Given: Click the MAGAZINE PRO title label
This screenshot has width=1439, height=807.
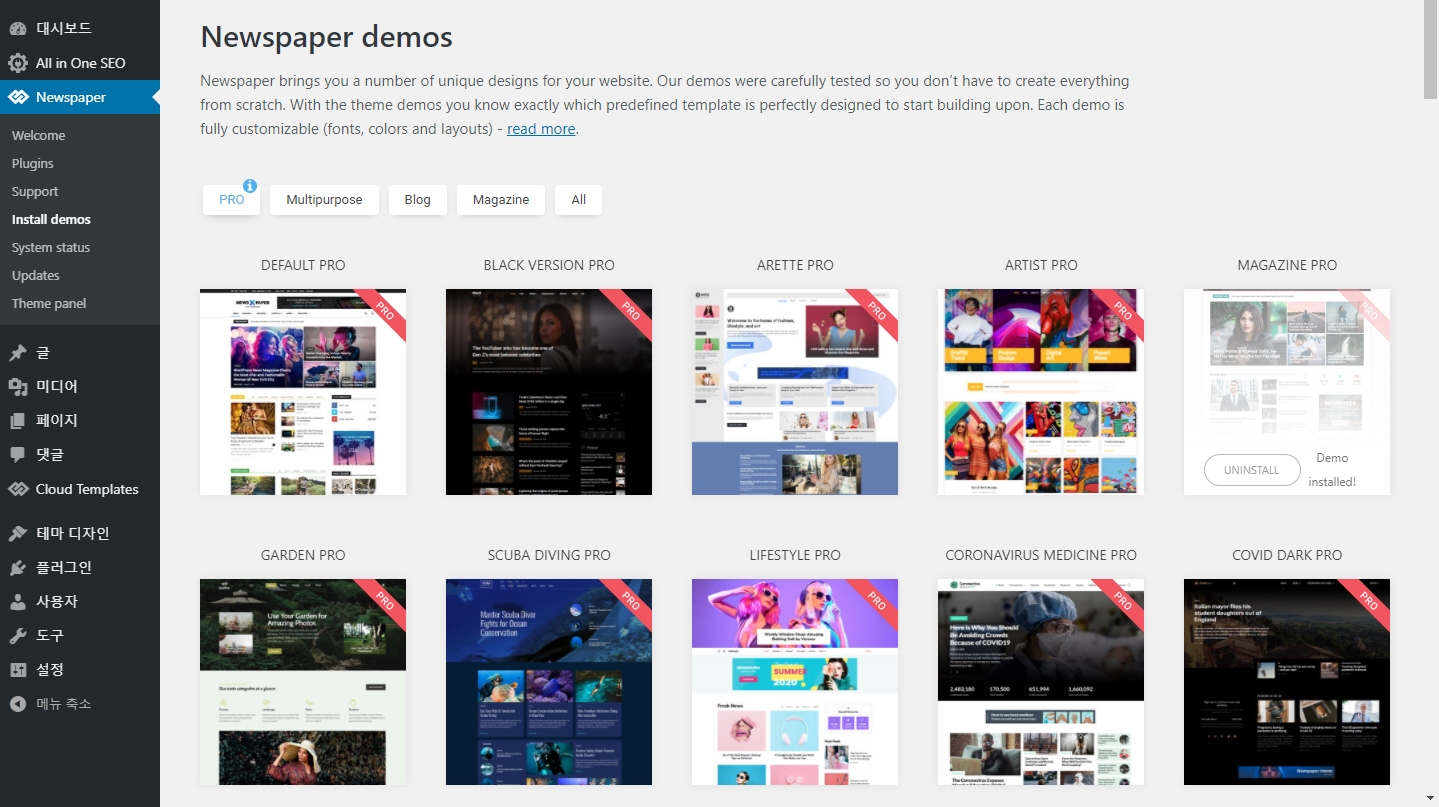Looking at the screenshot, I should pos(1287,265).
